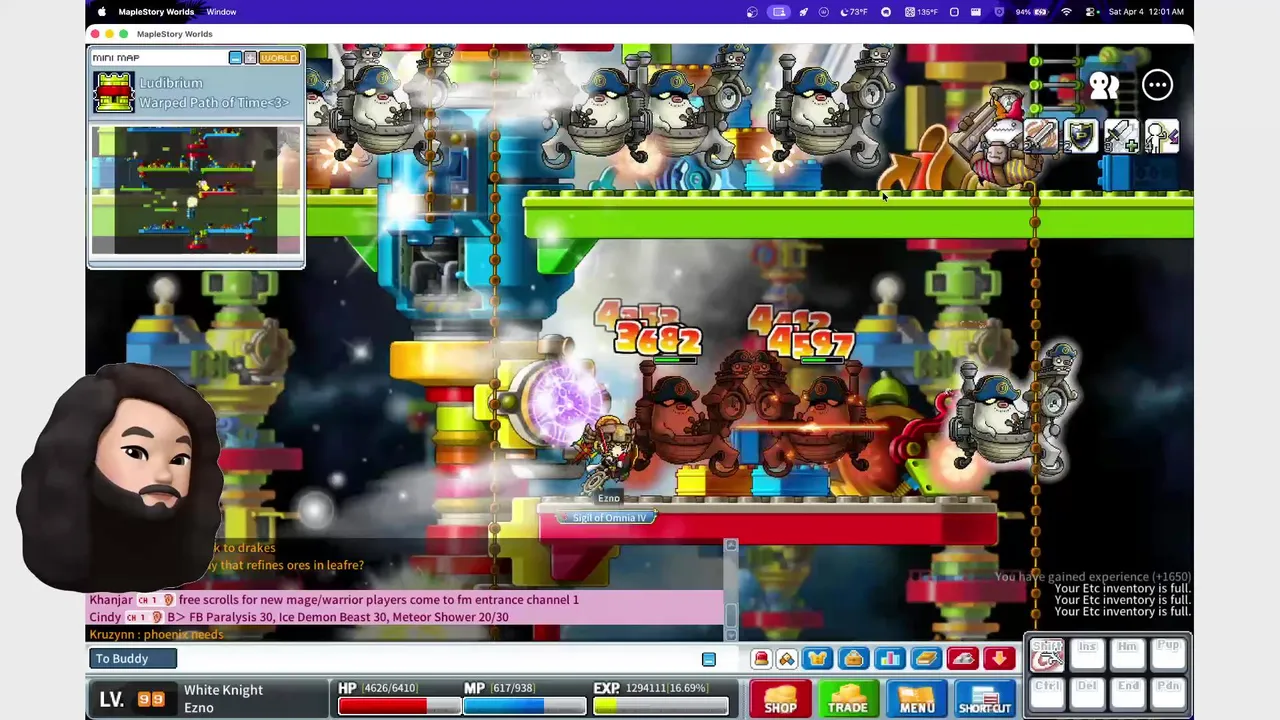
Task: Click the EXP yellow gauge bar
Action: click(660, 706)
